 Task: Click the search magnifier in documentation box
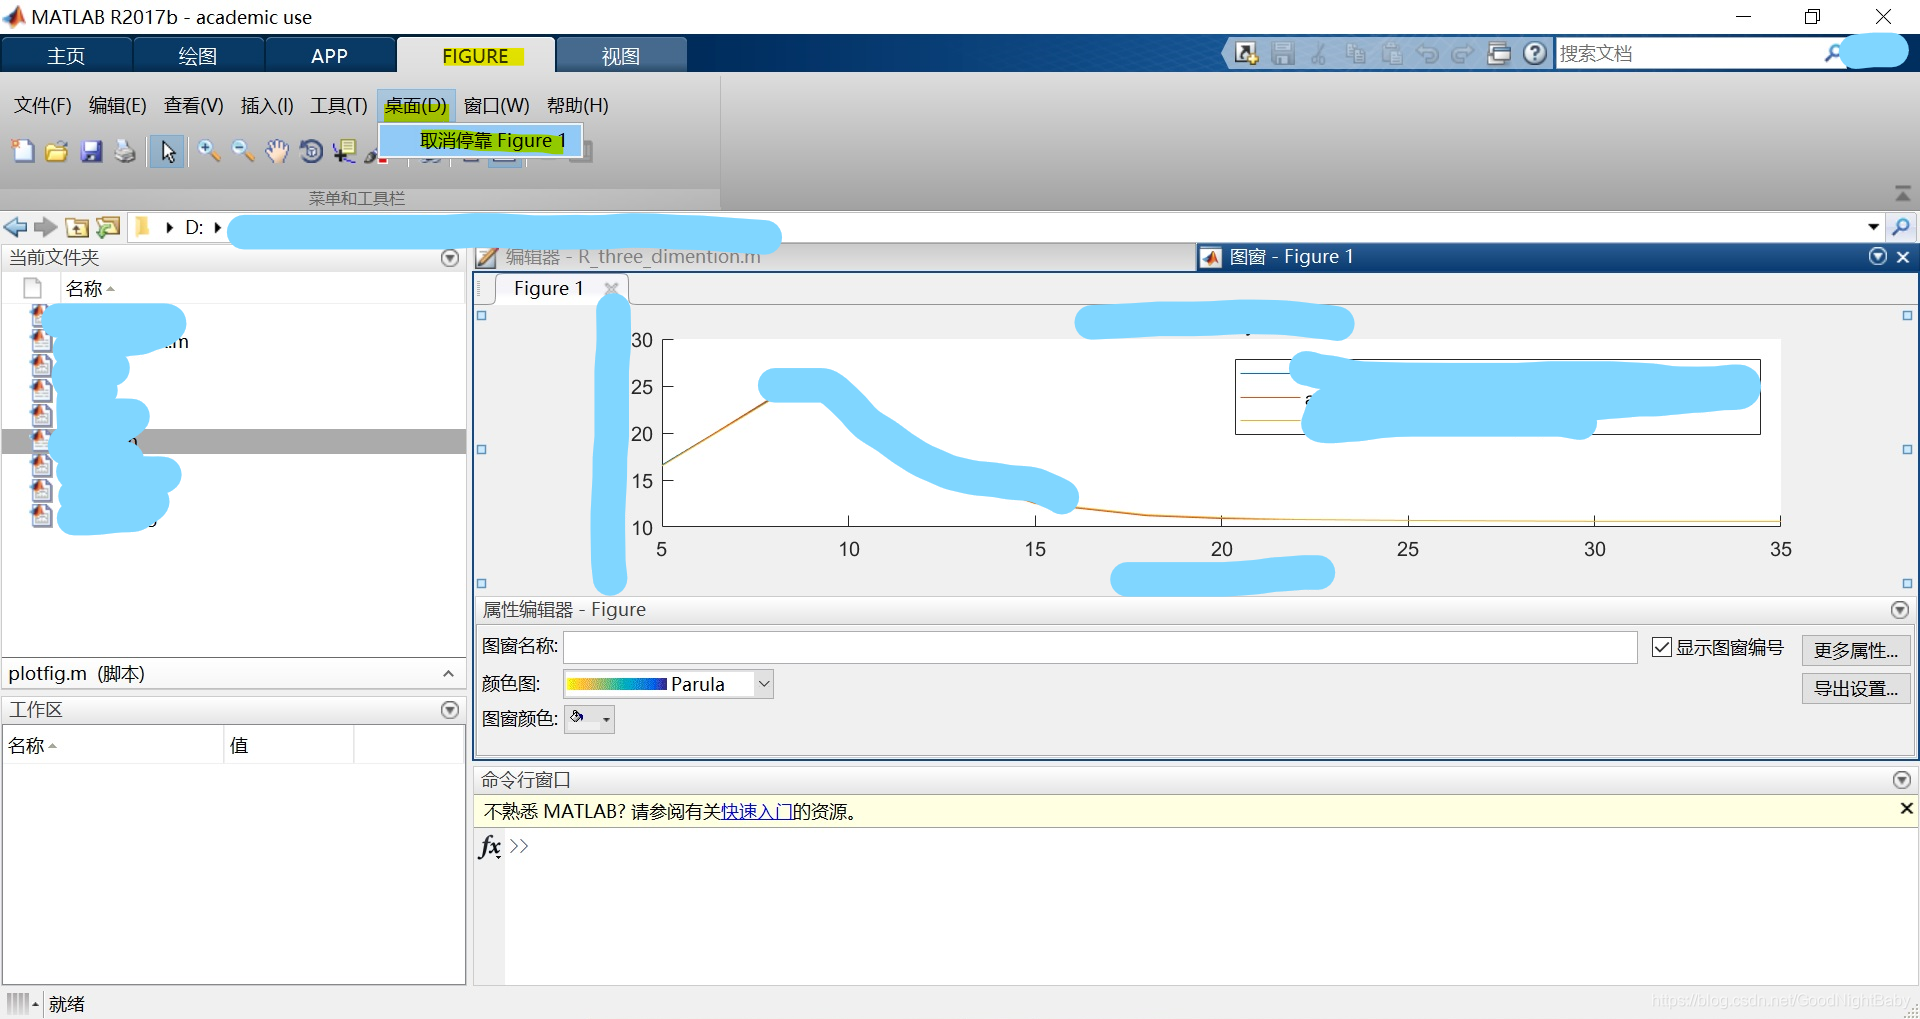pos(1832,54)
